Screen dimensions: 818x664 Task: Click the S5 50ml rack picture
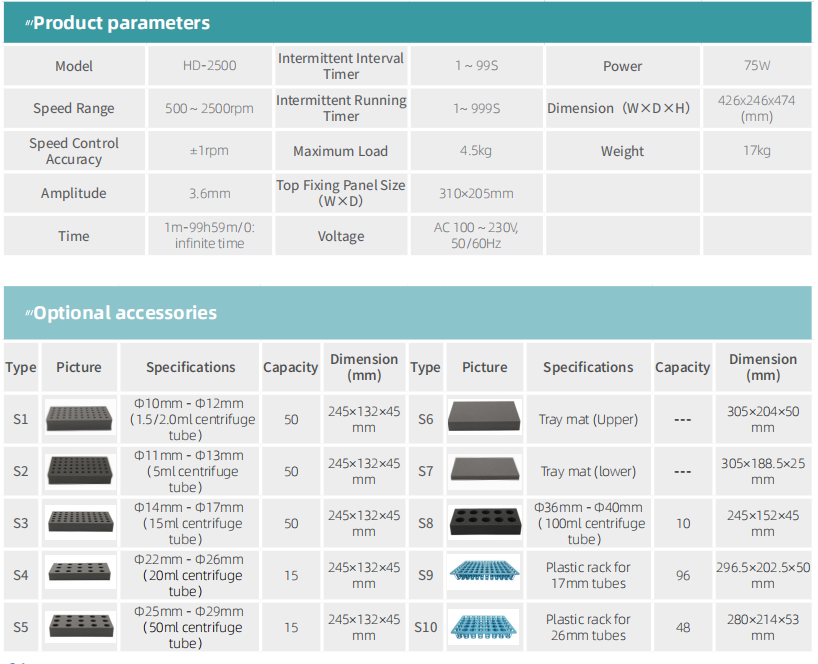coord(80,627)
